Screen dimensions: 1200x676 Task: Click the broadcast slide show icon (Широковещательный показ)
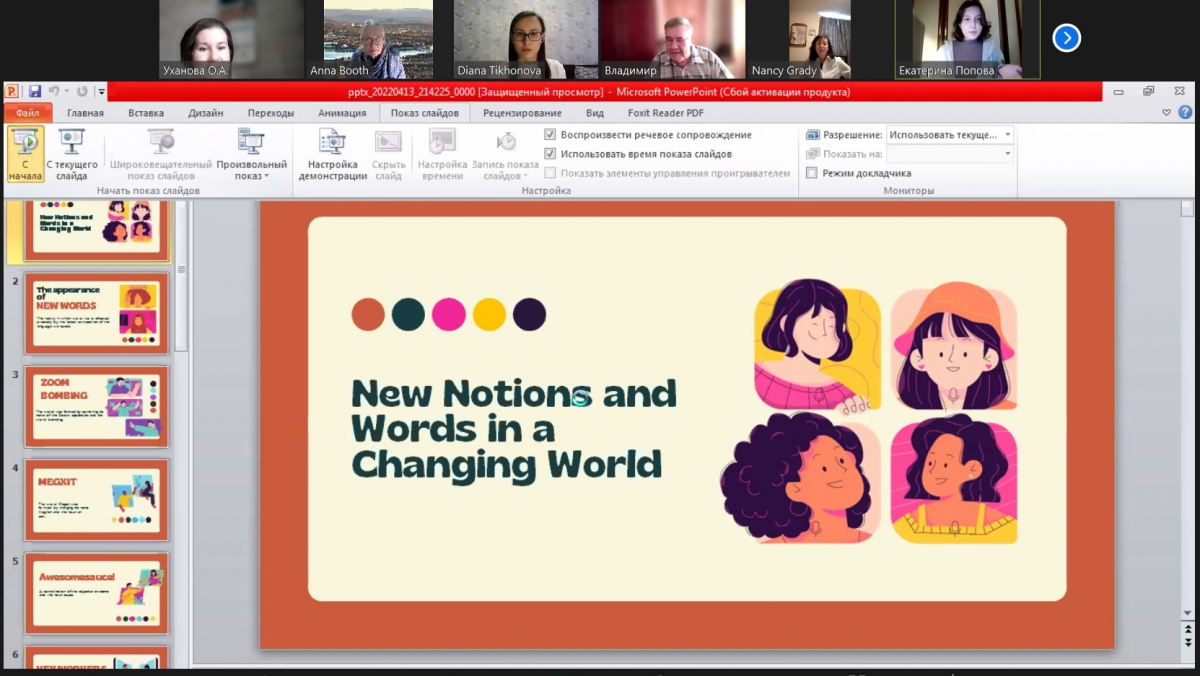161,141
